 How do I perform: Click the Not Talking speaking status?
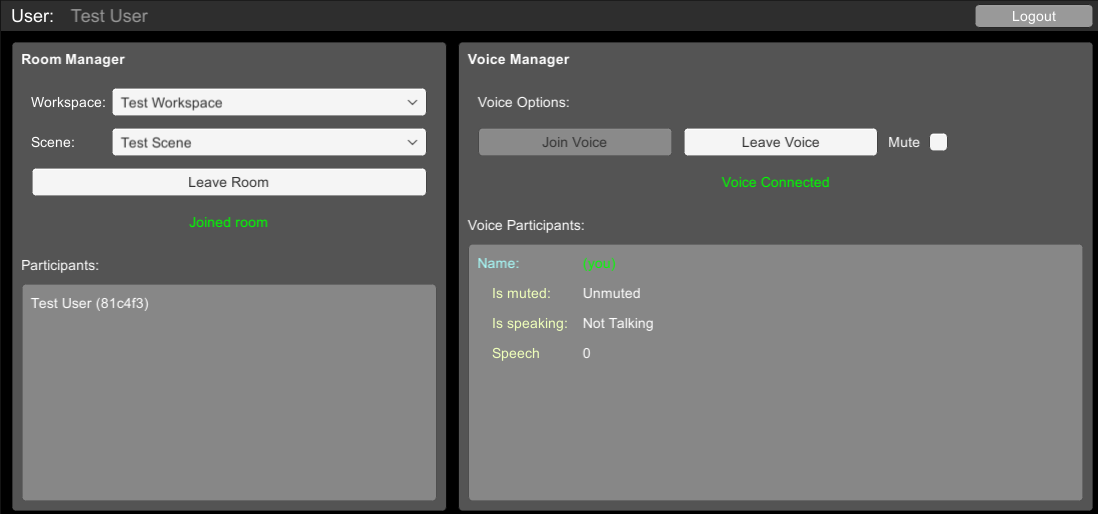click(x=617, y=323)
